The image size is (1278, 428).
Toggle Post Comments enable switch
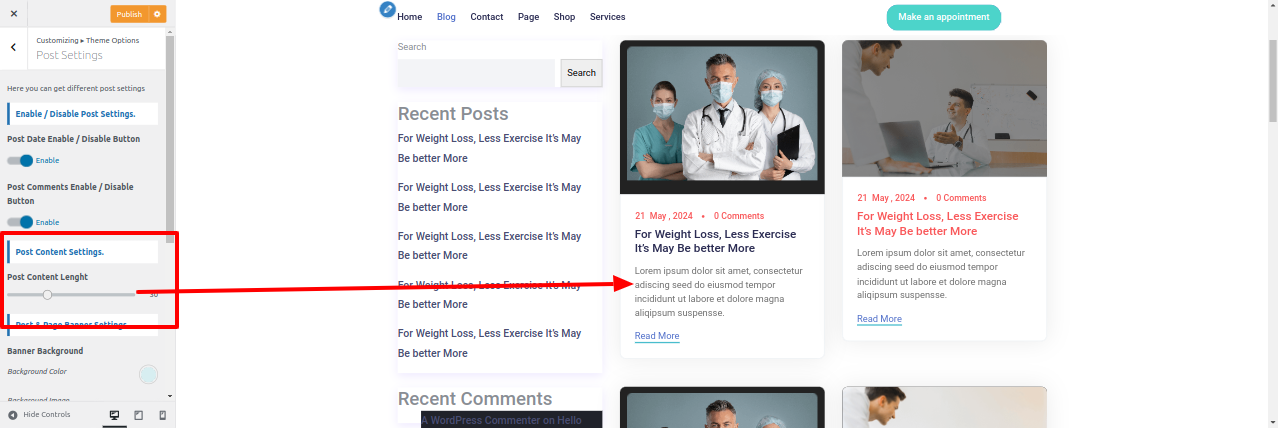(20, 222)
